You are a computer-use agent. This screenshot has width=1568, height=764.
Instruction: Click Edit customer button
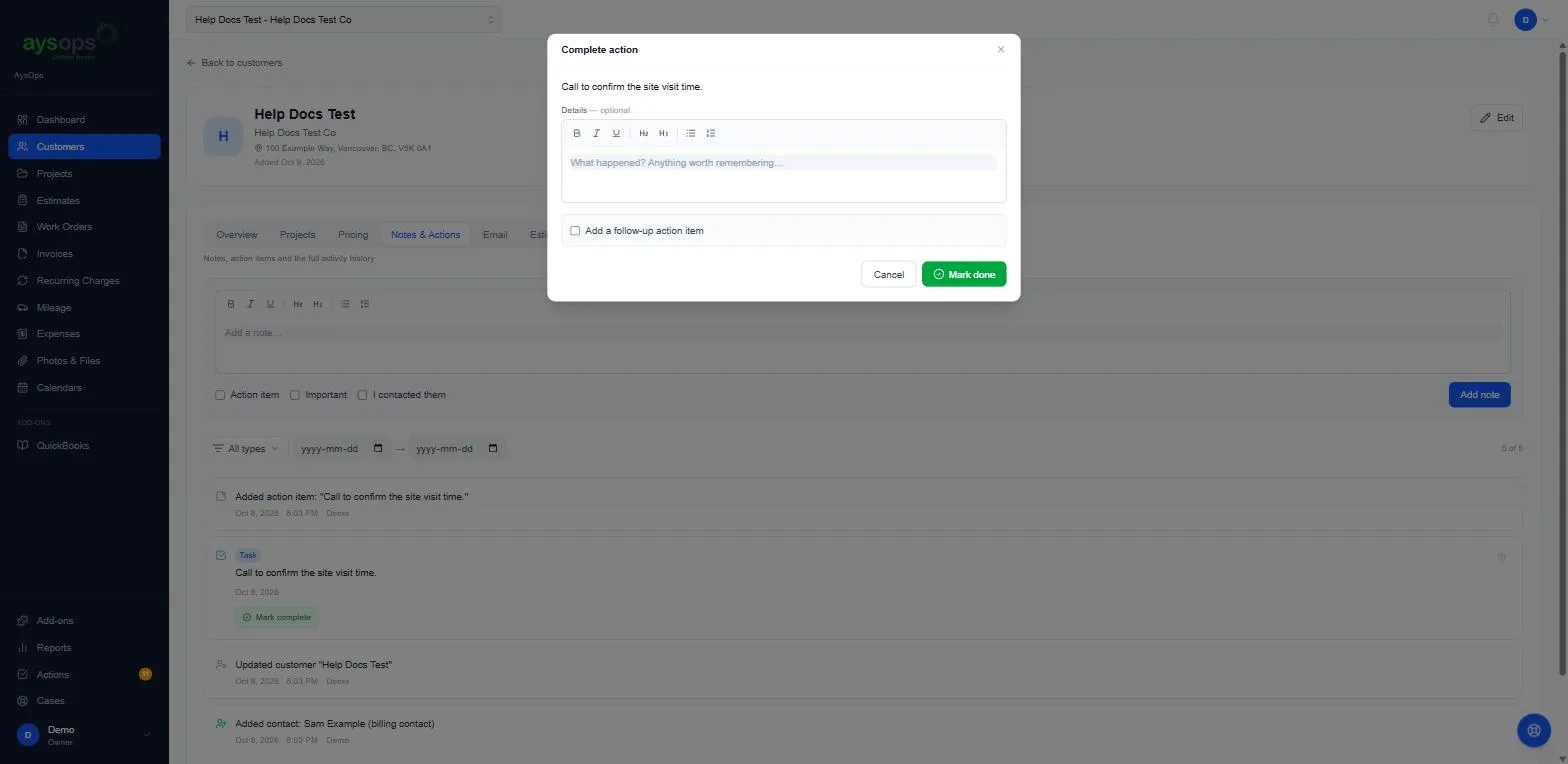click(1497, 118)
